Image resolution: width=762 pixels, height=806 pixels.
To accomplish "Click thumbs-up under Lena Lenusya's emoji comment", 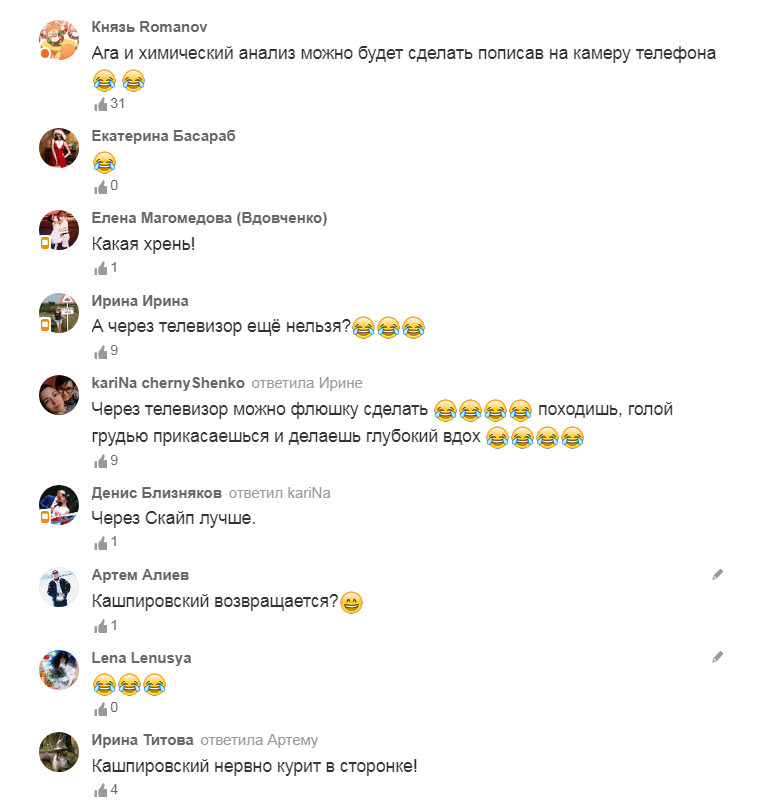I will click(x=100, y=709).
